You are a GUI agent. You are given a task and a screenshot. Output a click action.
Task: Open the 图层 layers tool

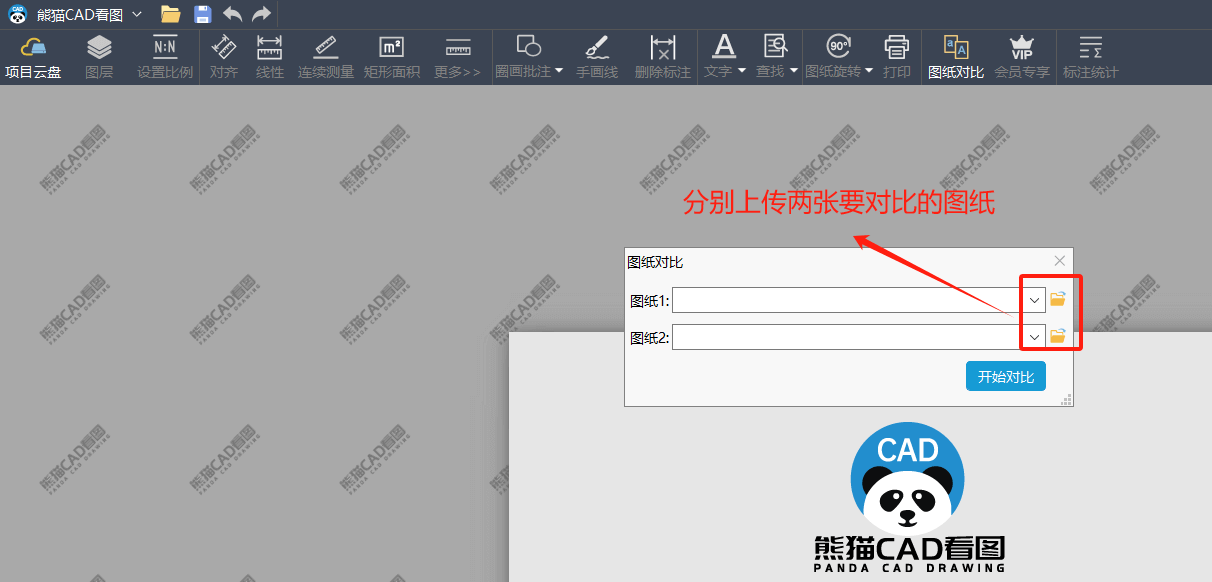99,57
